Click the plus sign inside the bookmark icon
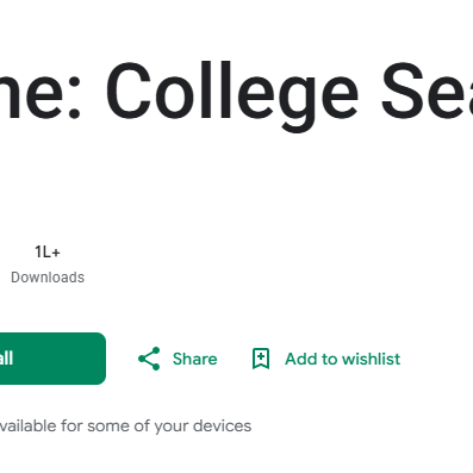Screen dimensions: 473x473 261,356
